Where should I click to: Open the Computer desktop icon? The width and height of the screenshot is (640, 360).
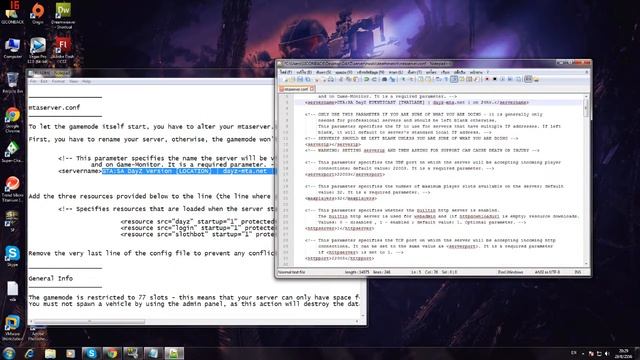12,49
